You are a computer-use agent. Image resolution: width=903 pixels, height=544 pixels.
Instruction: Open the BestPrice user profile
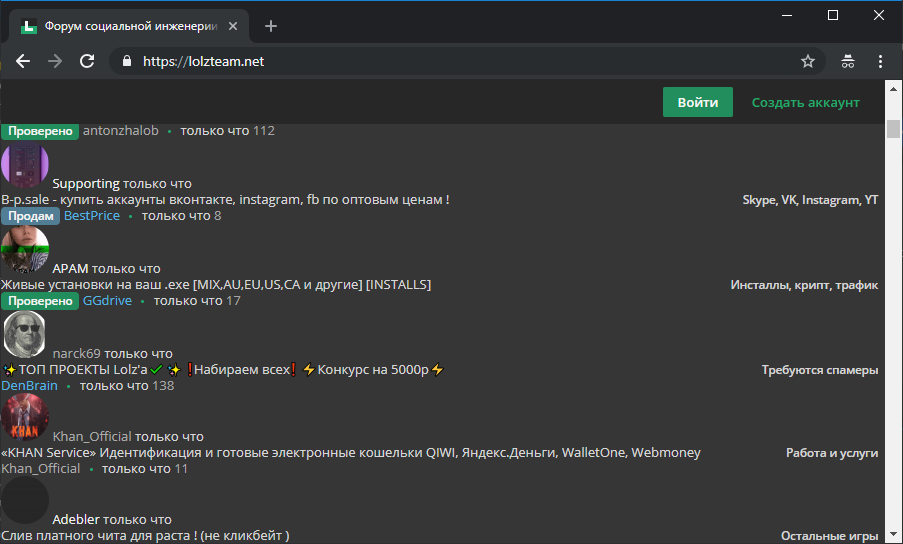click(x=92, y=216)
